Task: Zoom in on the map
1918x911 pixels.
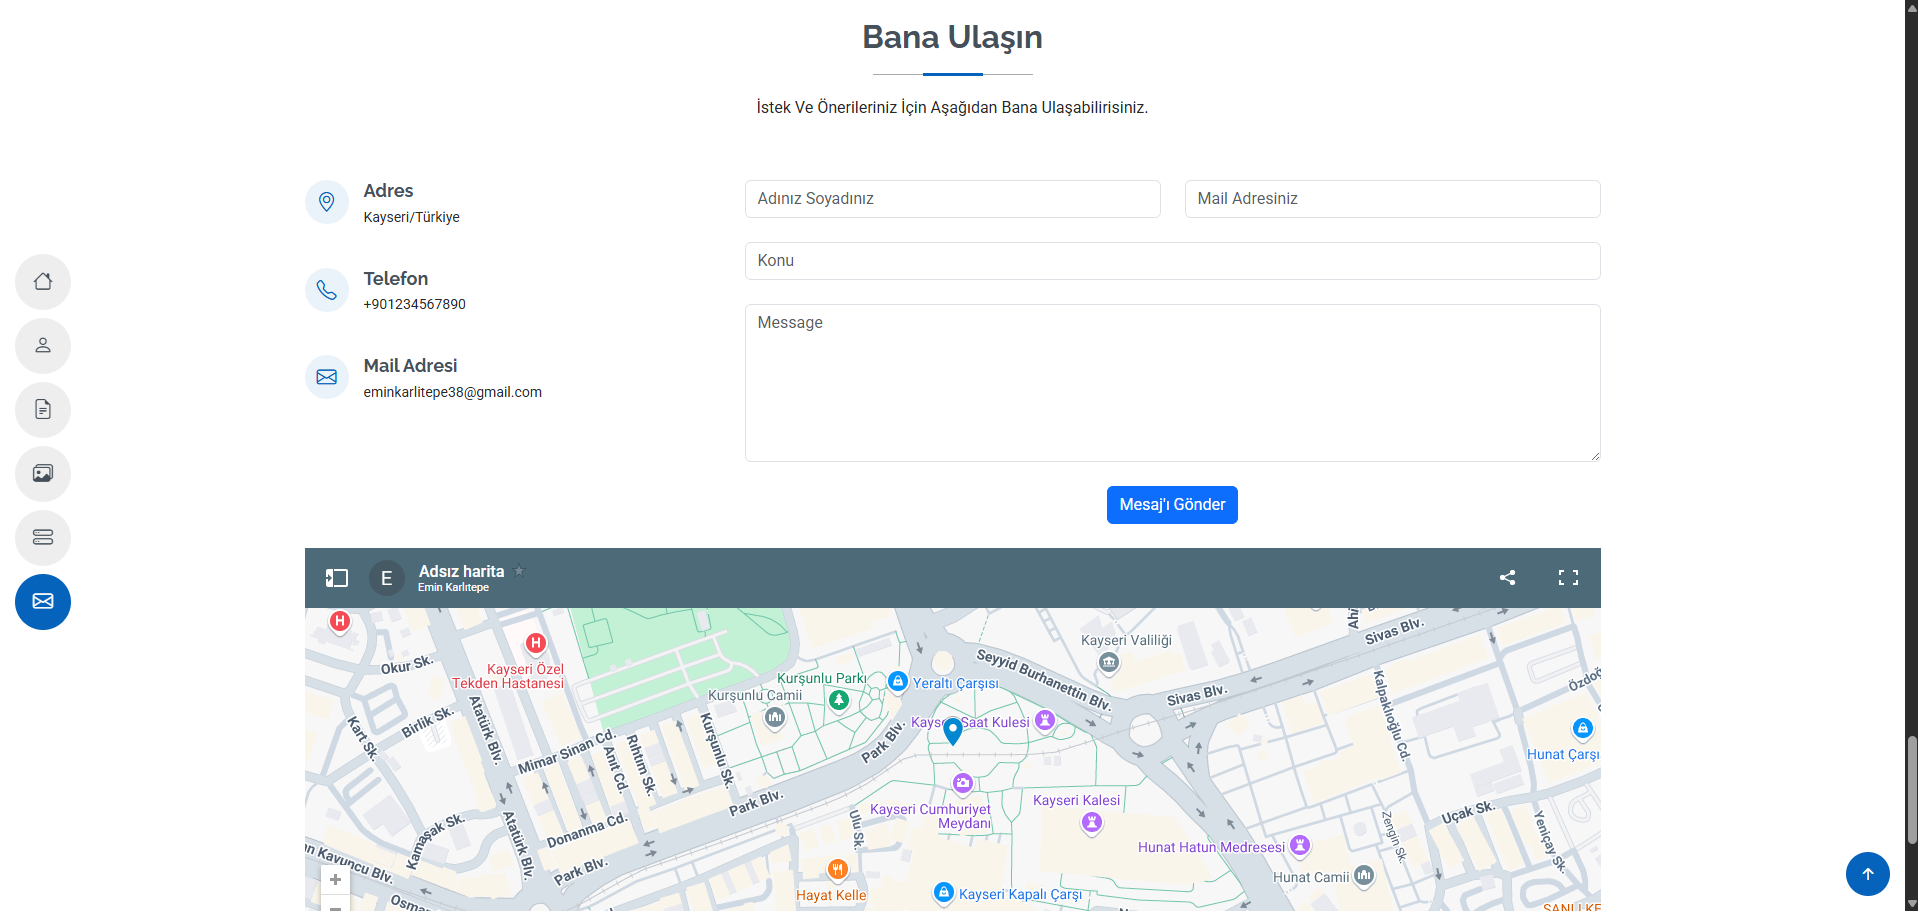Action: click(336, 880)
